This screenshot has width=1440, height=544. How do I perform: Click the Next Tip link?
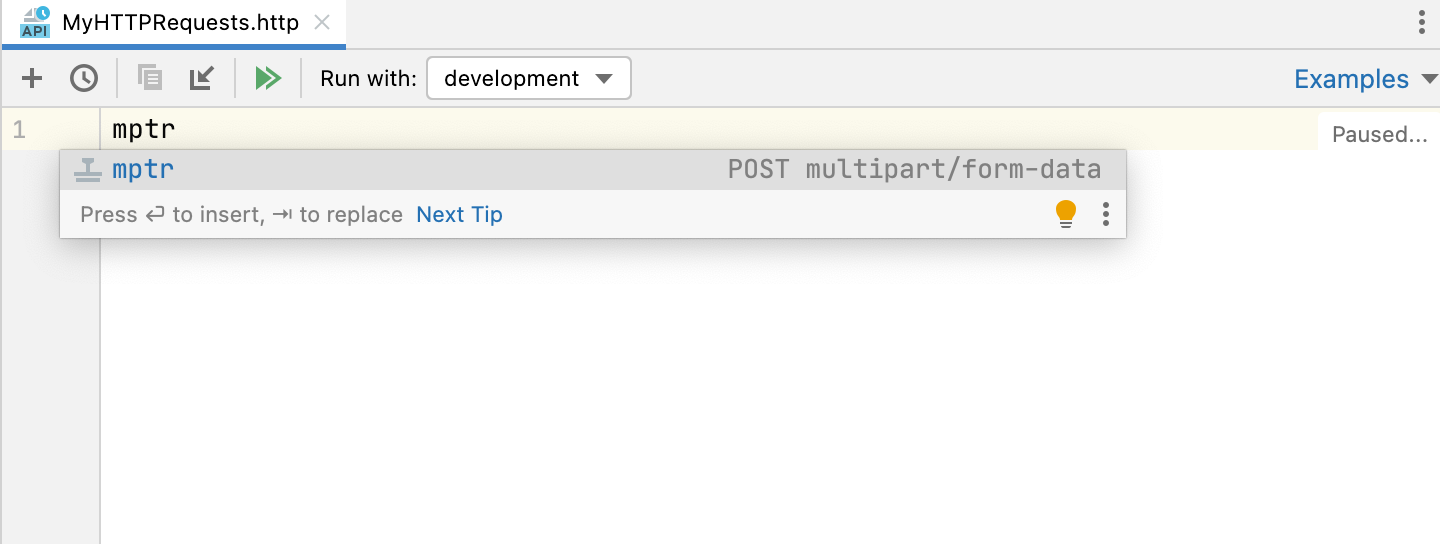coord(459,215)
